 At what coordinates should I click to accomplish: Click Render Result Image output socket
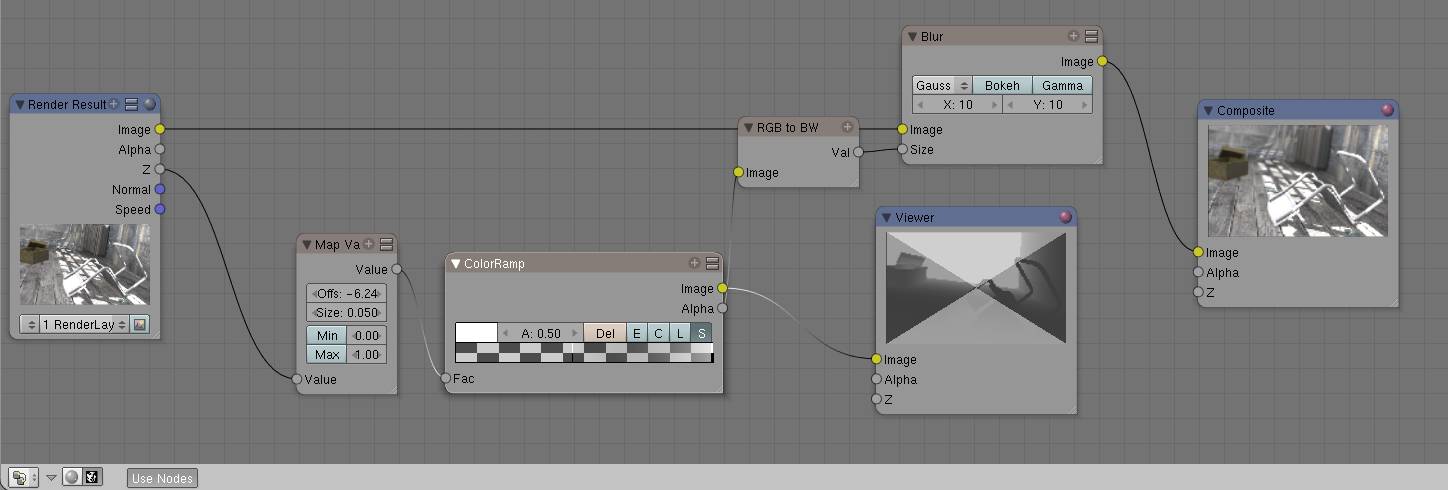click(x=160, y=129)
